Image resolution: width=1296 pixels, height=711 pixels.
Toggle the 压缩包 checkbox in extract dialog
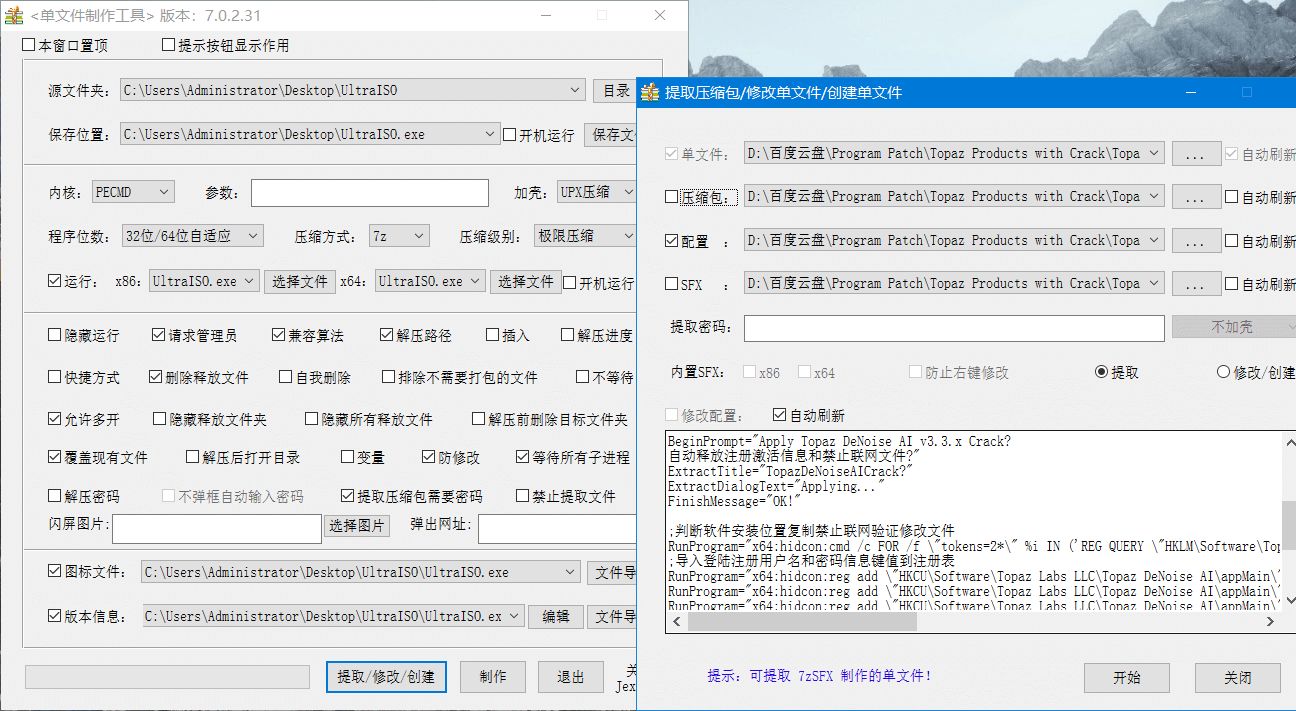672,198
